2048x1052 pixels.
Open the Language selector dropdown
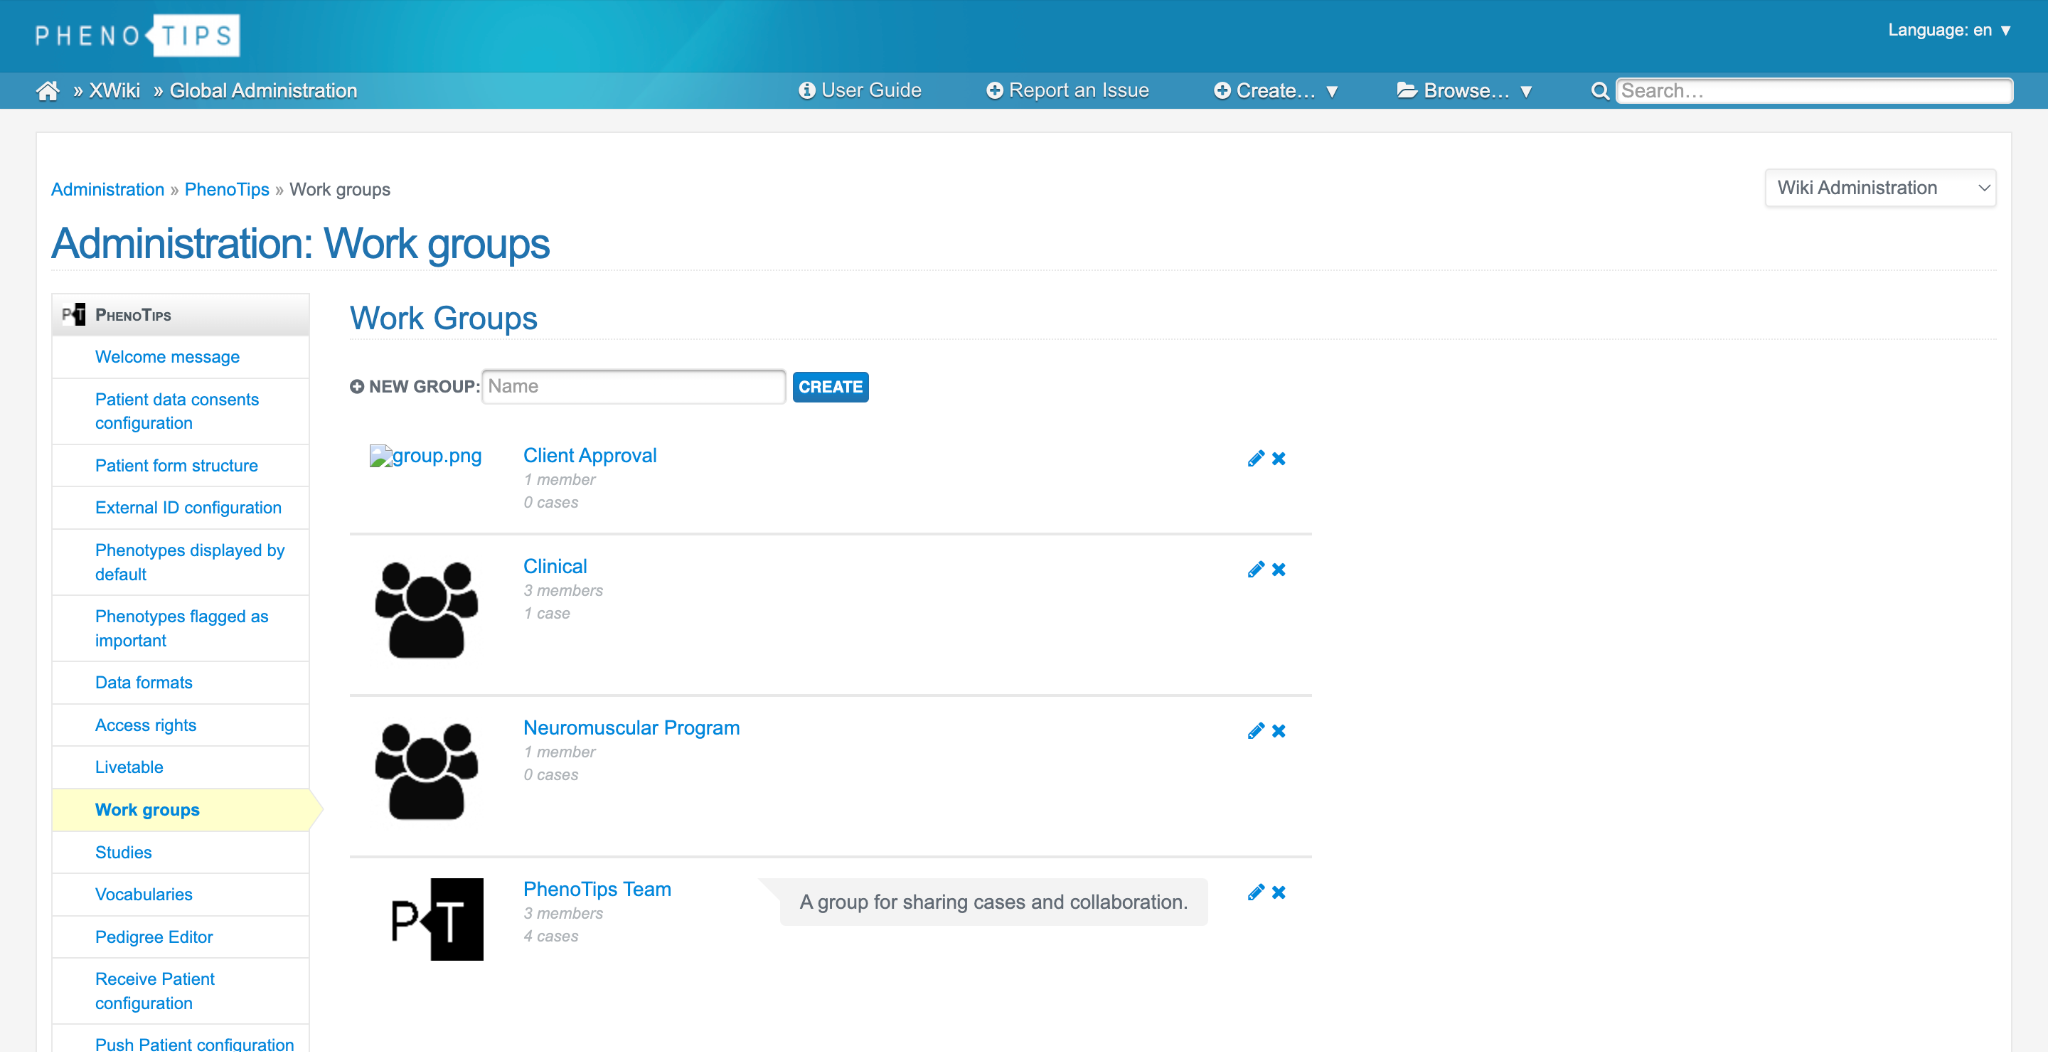[1949, 30]
